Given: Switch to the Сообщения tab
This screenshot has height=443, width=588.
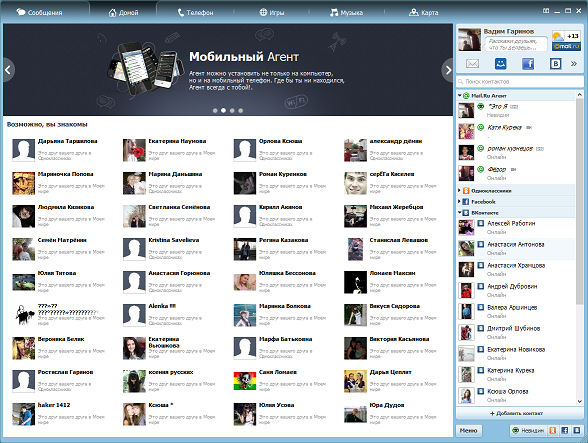Looking at the screenshot, I should pyautogui.click(x=39, y=12).
